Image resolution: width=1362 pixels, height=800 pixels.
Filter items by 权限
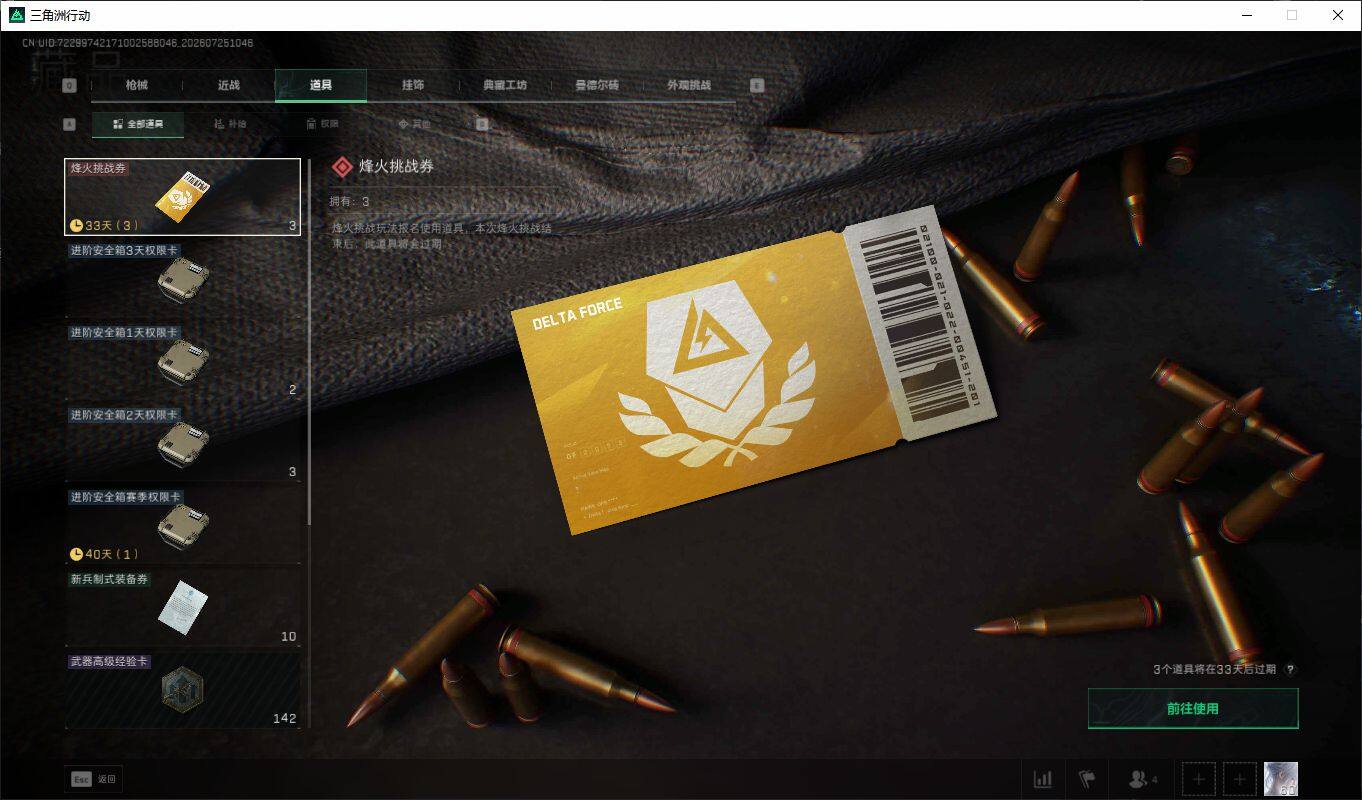[322, 124]
